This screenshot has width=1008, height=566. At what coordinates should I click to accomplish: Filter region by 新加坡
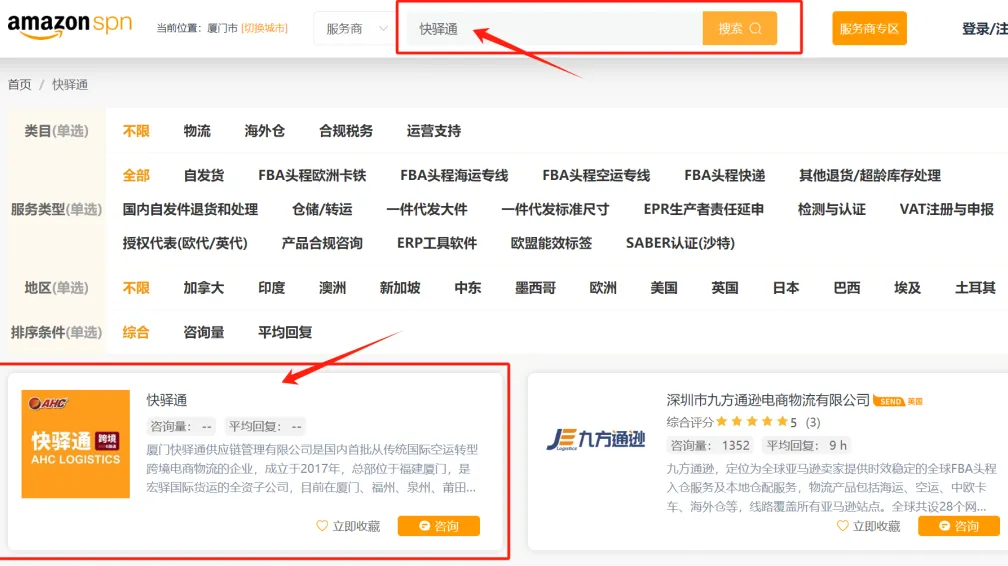pos(400,288)
